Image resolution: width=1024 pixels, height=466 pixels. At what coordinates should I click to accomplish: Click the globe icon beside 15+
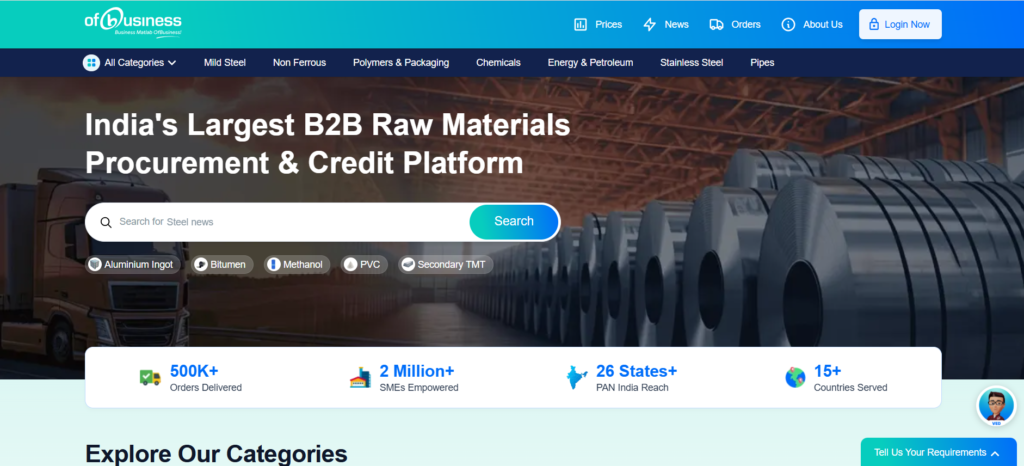click(x=795, y=377)
